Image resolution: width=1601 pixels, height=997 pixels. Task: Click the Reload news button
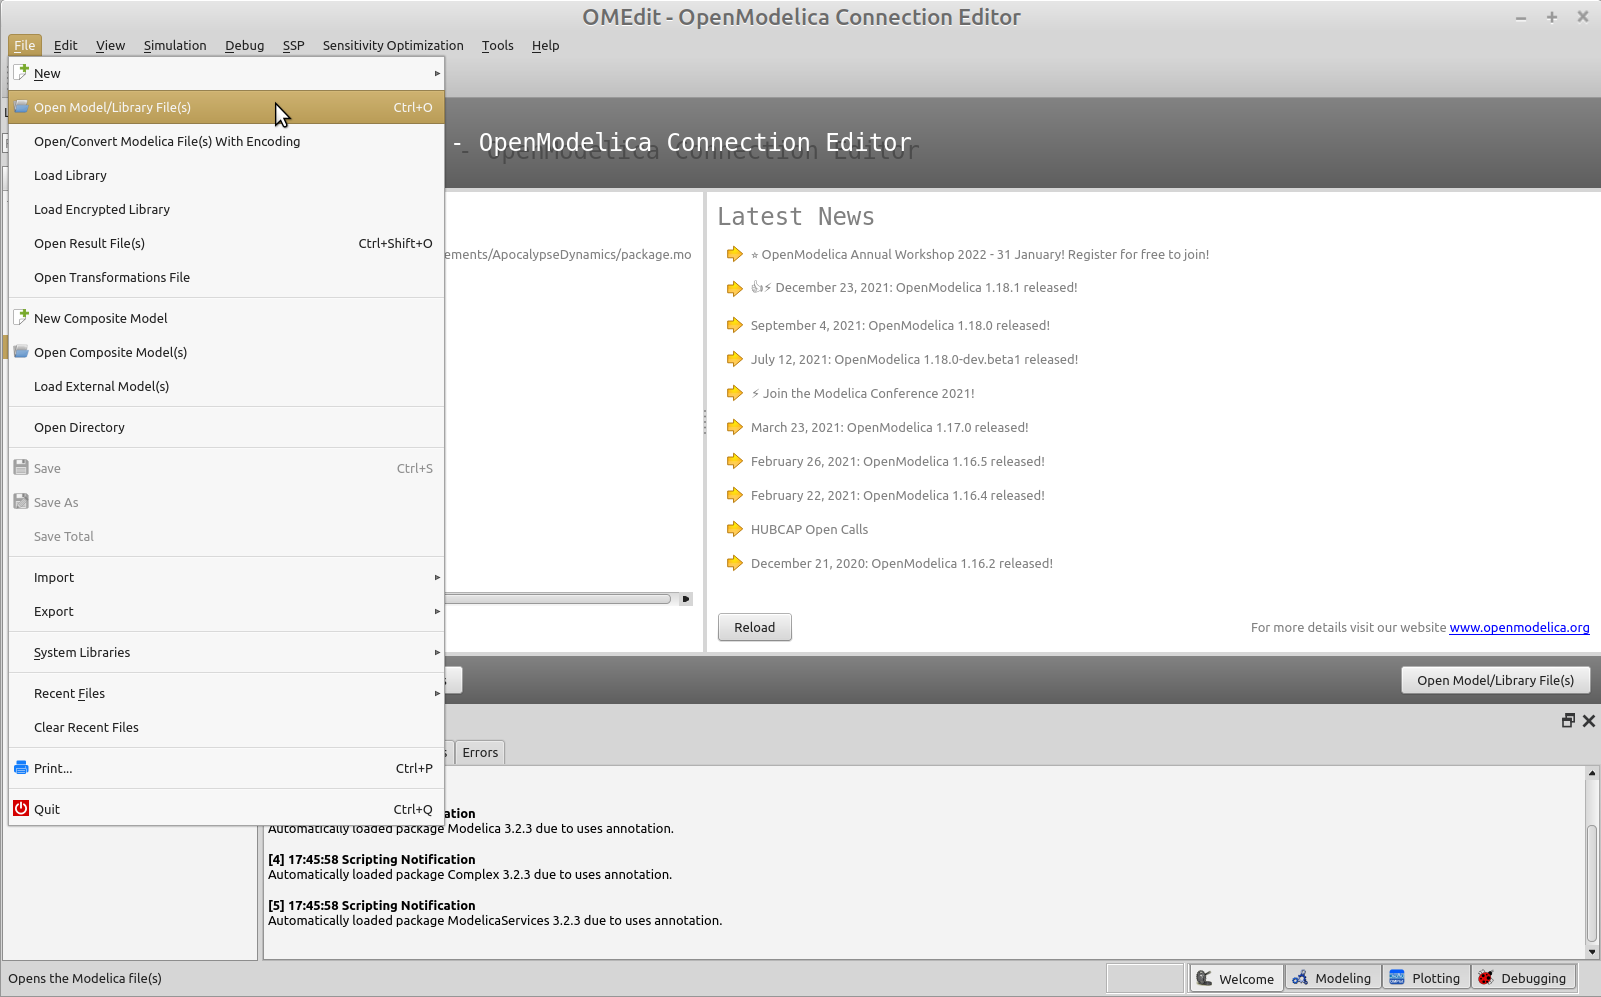755,627
